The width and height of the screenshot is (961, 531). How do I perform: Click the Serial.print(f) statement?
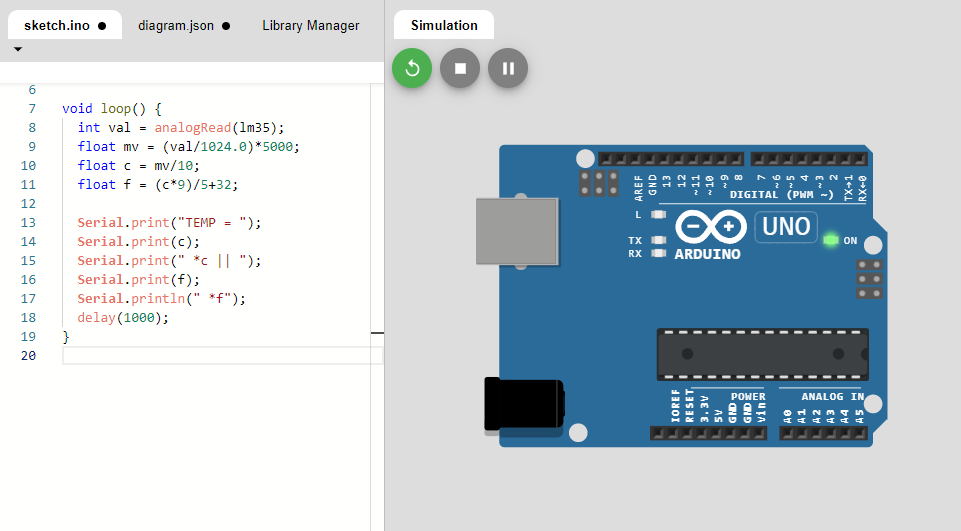coord(139,280)
